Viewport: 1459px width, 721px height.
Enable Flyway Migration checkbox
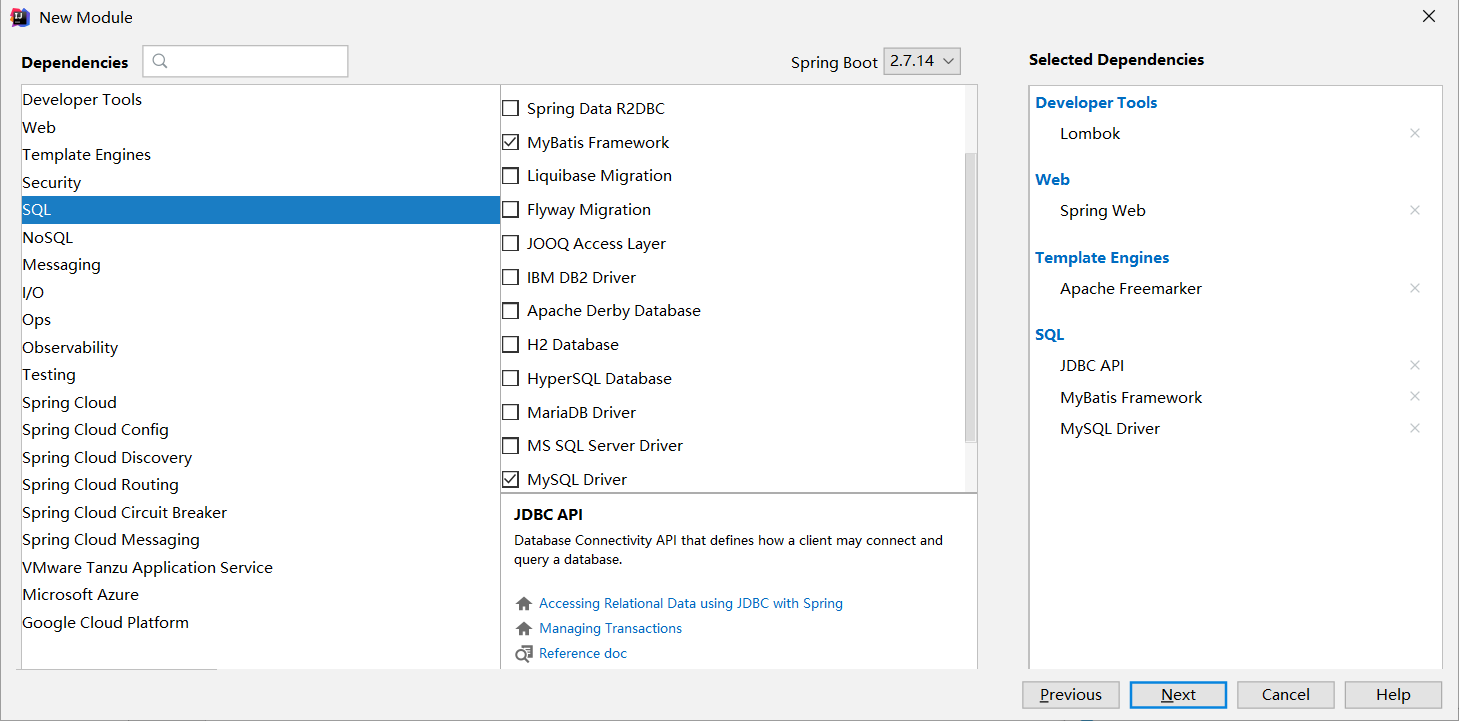pyautogui.click(x=510, y=210)
